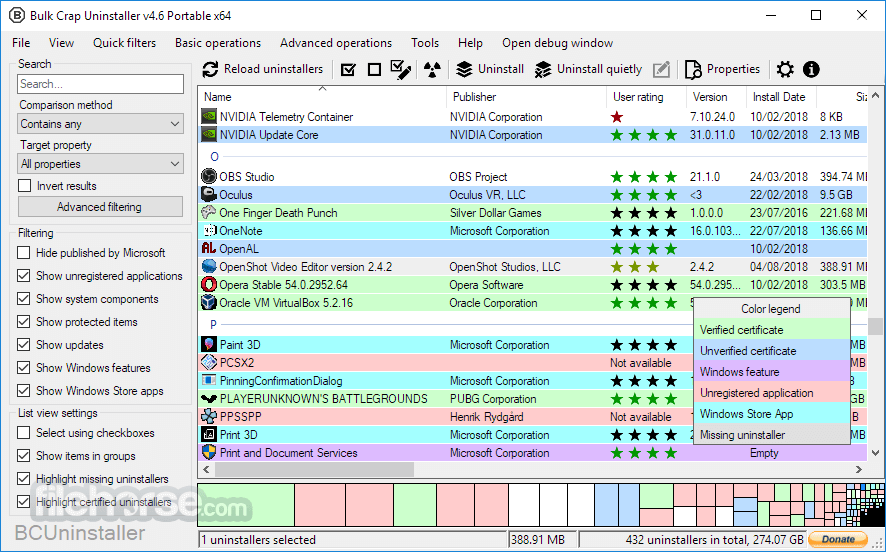Click the horizontal scrollbar thumb
886x552 pixels.
click(314, 469)
